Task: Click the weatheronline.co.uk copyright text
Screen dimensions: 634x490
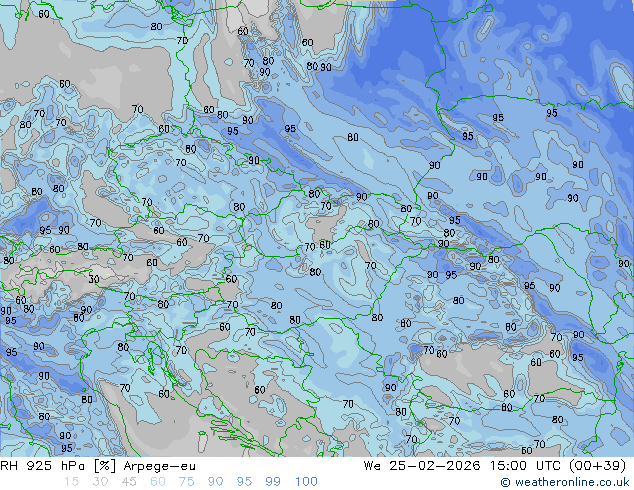Action: click(x=565, y=482)
